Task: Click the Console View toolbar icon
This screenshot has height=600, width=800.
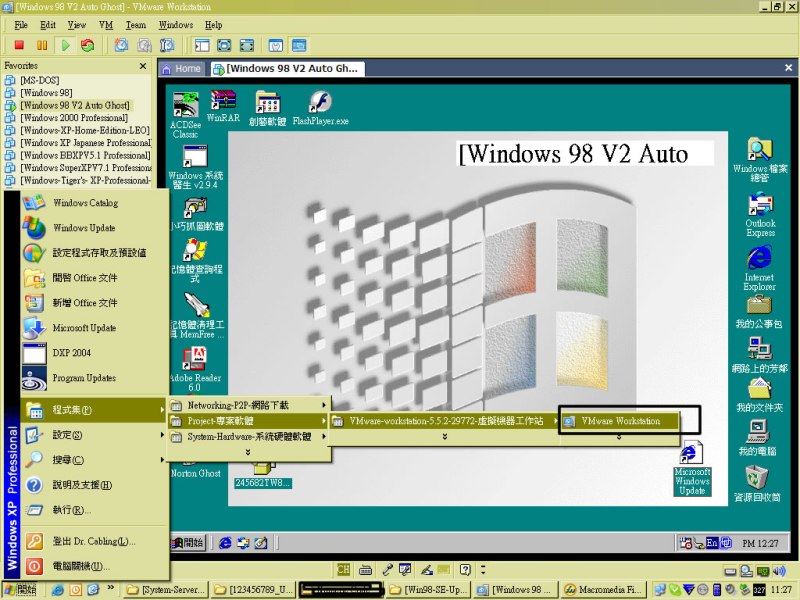Action: point(299,45)
